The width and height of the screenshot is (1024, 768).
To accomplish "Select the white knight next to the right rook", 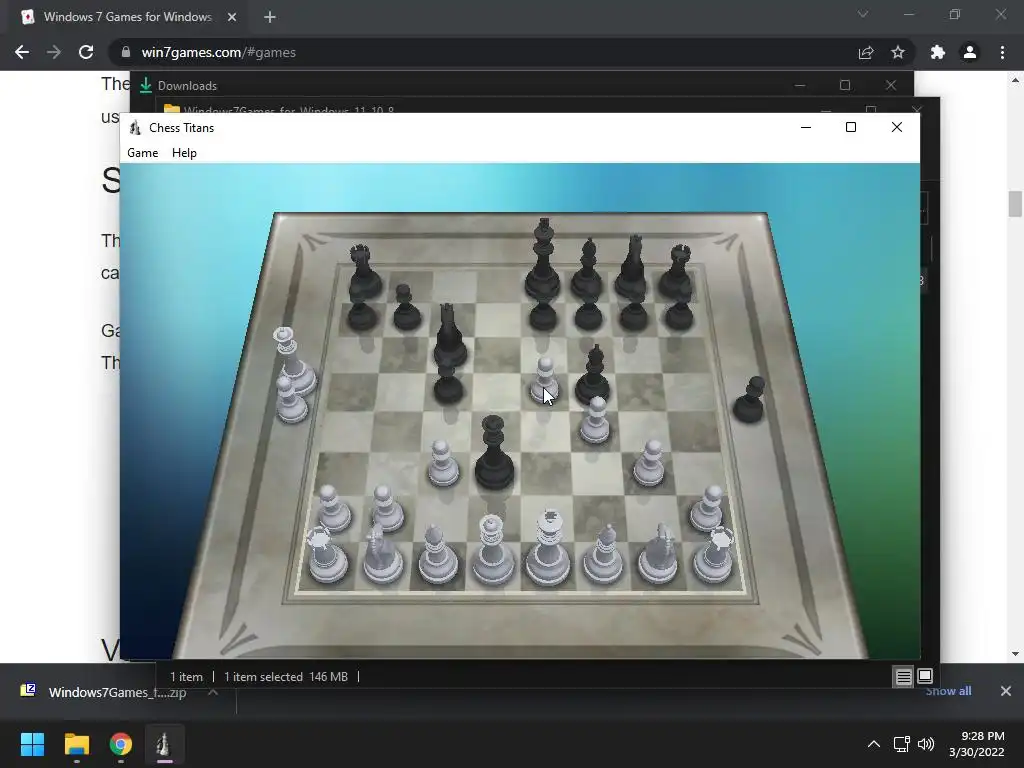I will [x=659, y=554].
